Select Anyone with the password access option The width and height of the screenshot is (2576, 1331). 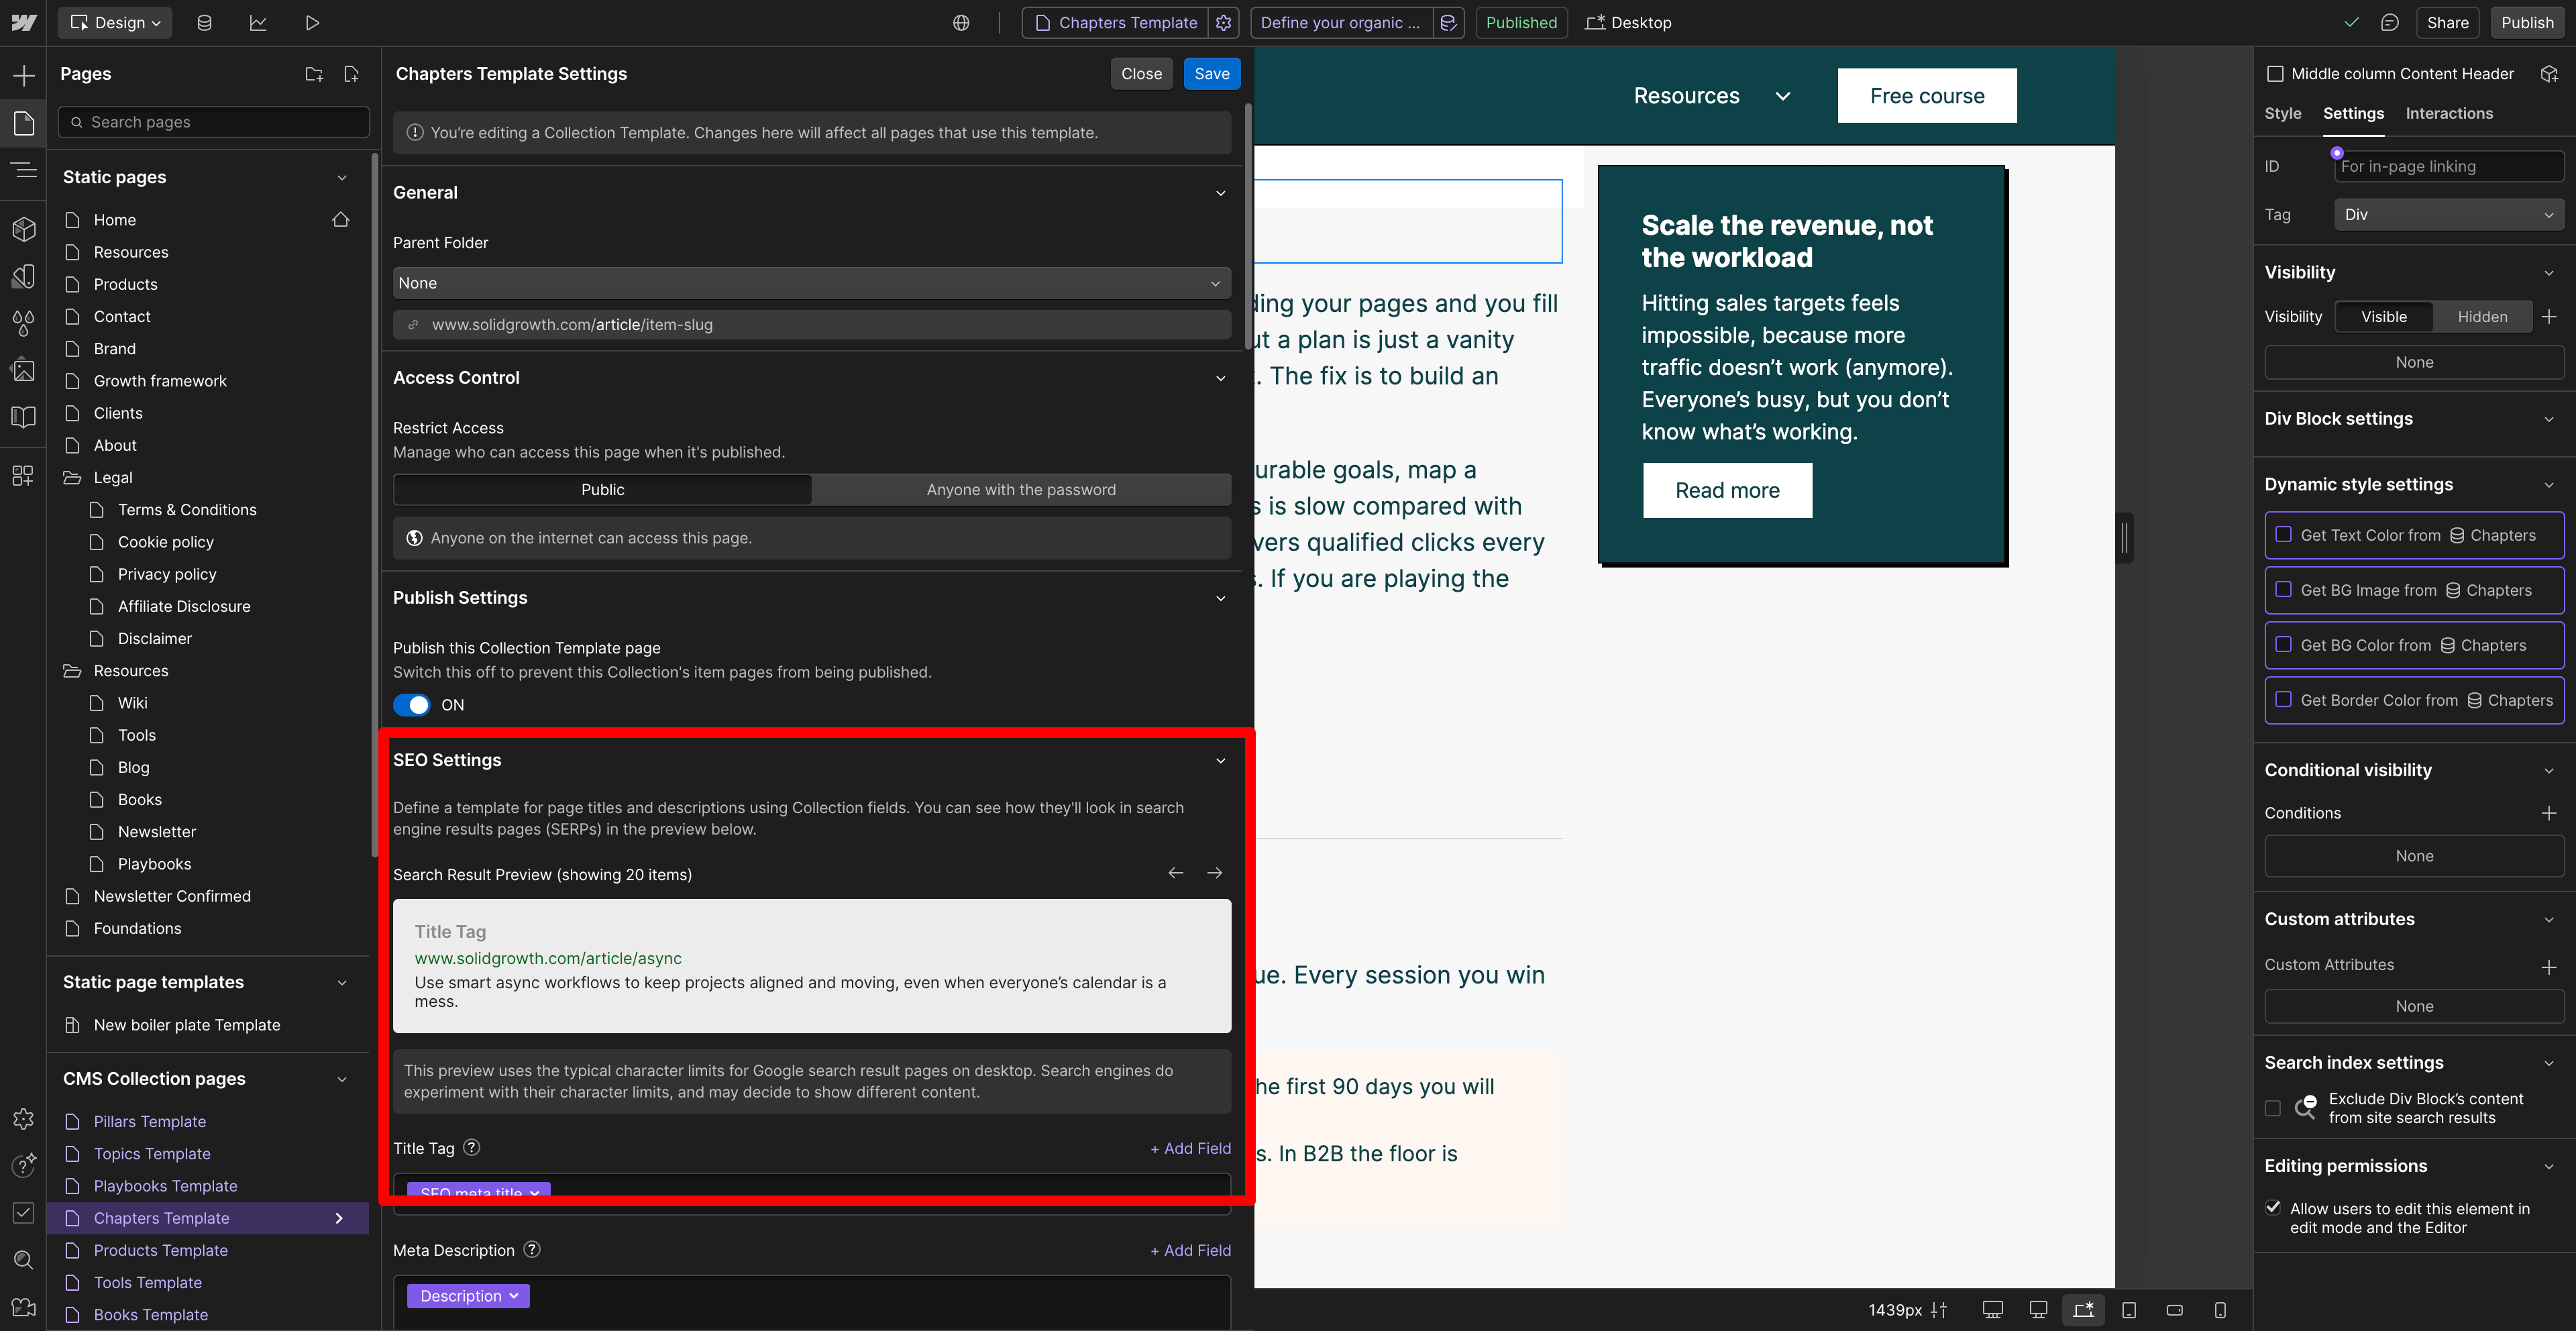coord(1020,490)
